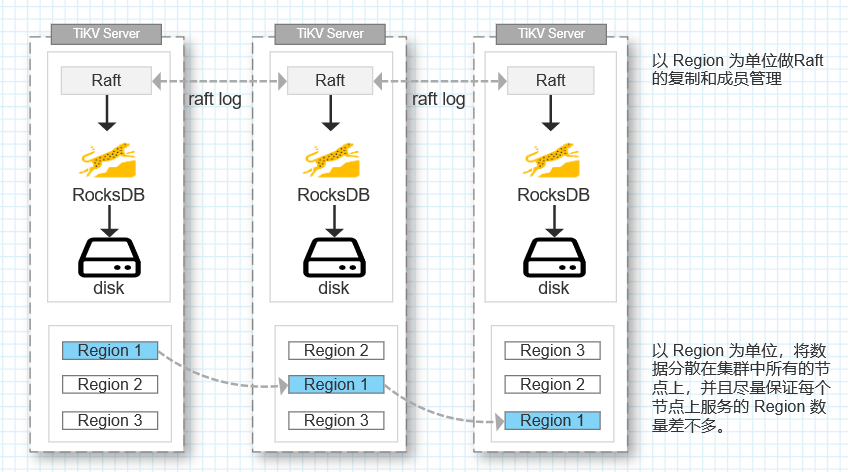Click the 'raft log' label between first and middle servers

tap(215, 99)
